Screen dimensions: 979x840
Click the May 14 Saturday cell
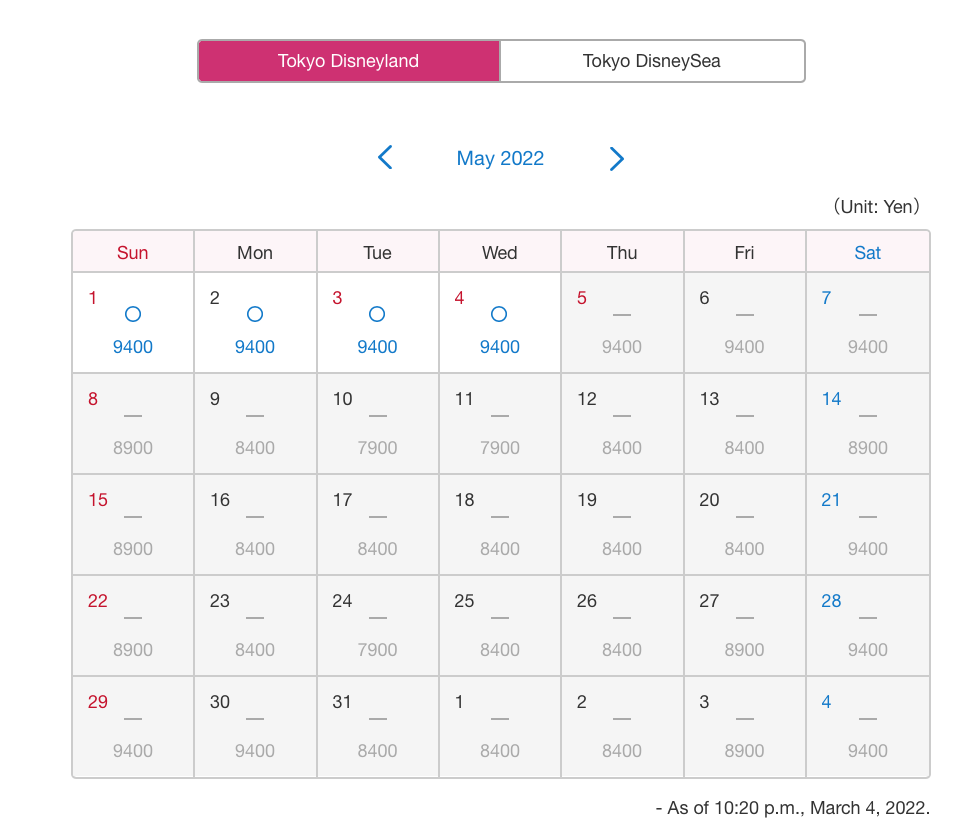(x=868, y=424)
